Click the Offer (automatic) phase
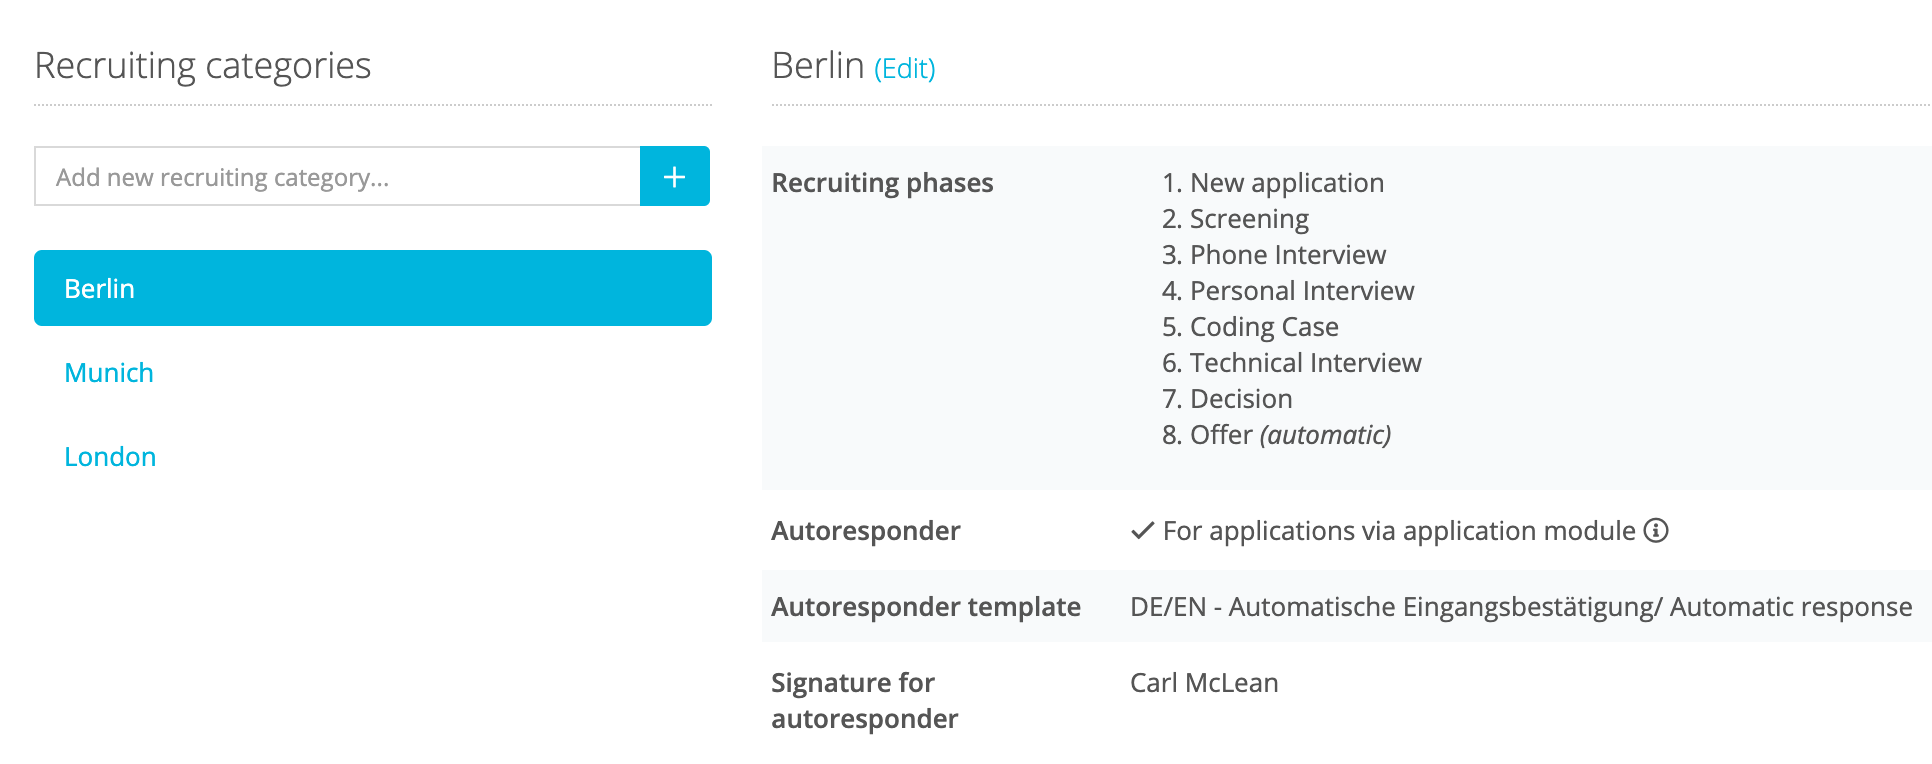The width and height of the screenshot is (1932, 764). tap(1277, 435)
